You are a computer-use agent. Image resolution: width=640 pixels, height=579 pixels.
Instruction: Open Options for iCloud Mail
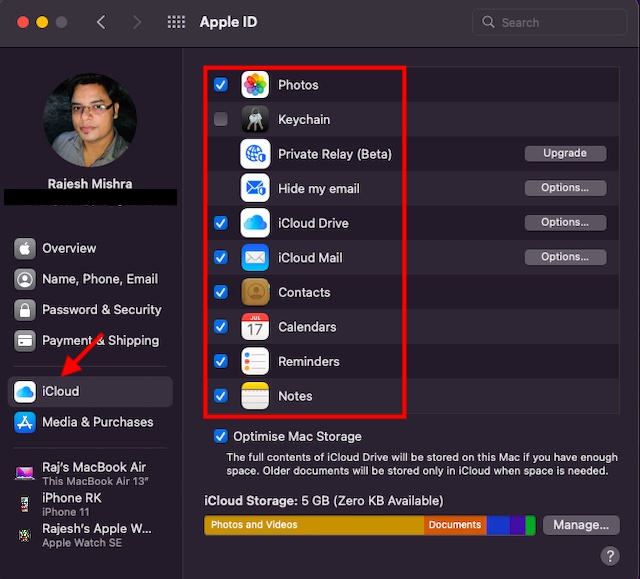pos(565,257)
